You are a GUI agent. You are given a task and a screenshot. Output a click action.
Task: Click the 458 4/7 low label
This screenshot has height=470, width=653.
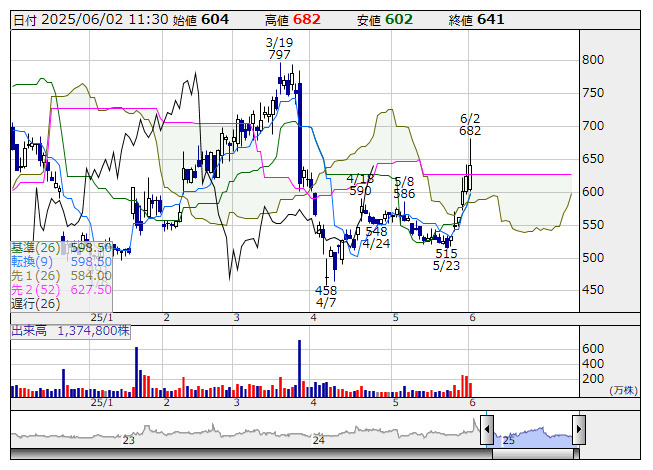(326, 296)
